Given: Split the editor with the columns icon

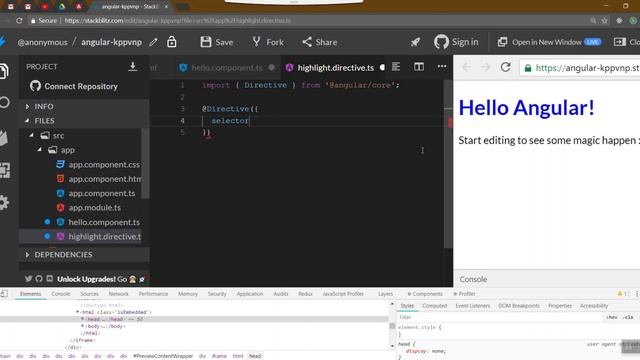Looking at the screenshot, I should (x=419, y=67).
